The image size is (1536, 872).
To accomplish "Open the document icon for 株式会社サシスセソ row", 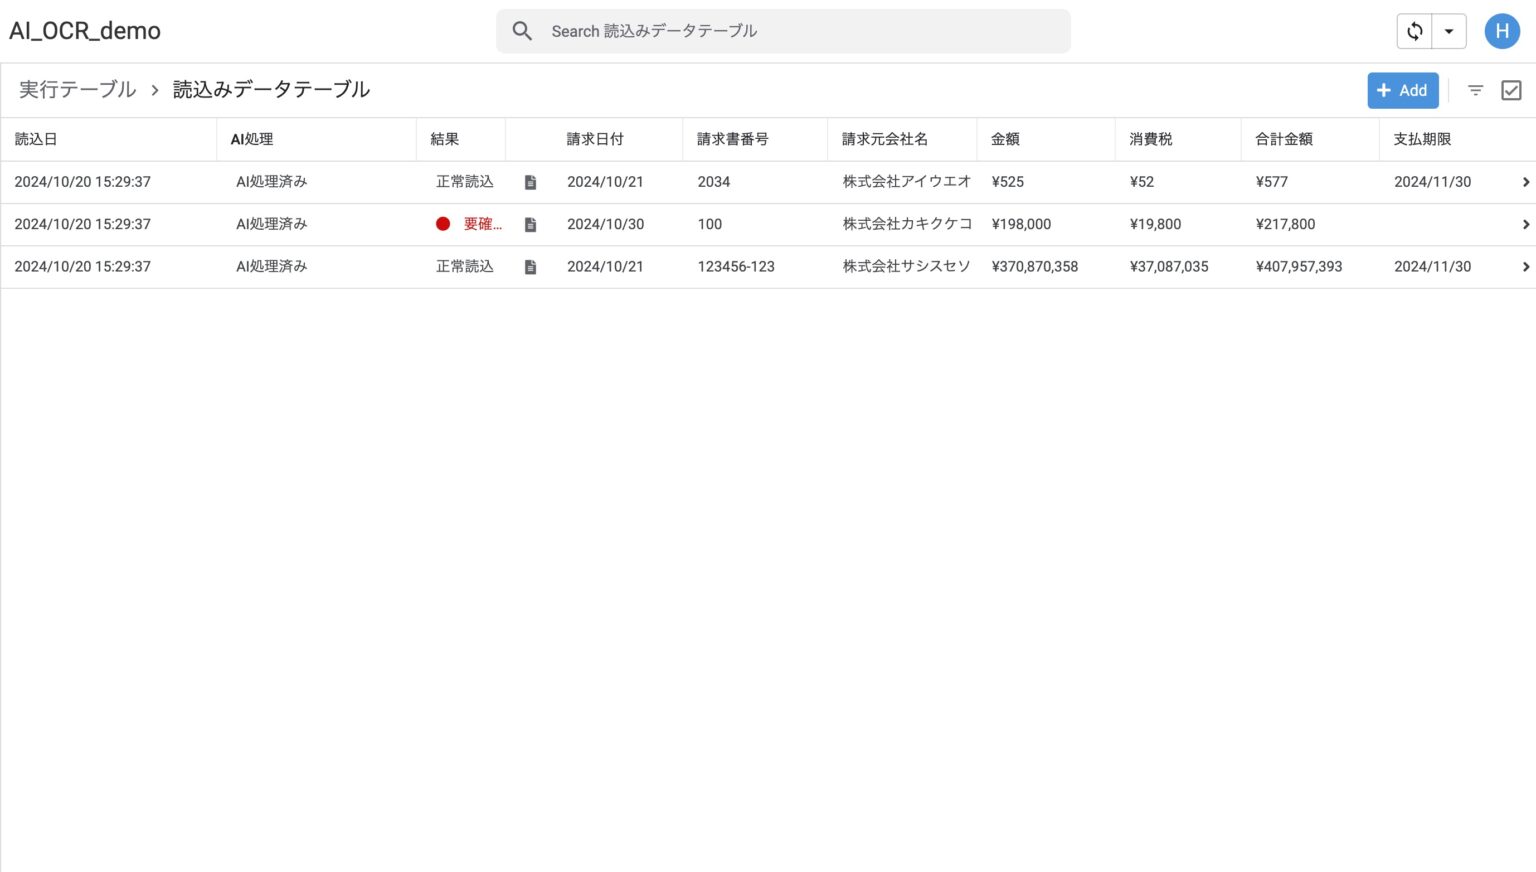I will point(530,266).
